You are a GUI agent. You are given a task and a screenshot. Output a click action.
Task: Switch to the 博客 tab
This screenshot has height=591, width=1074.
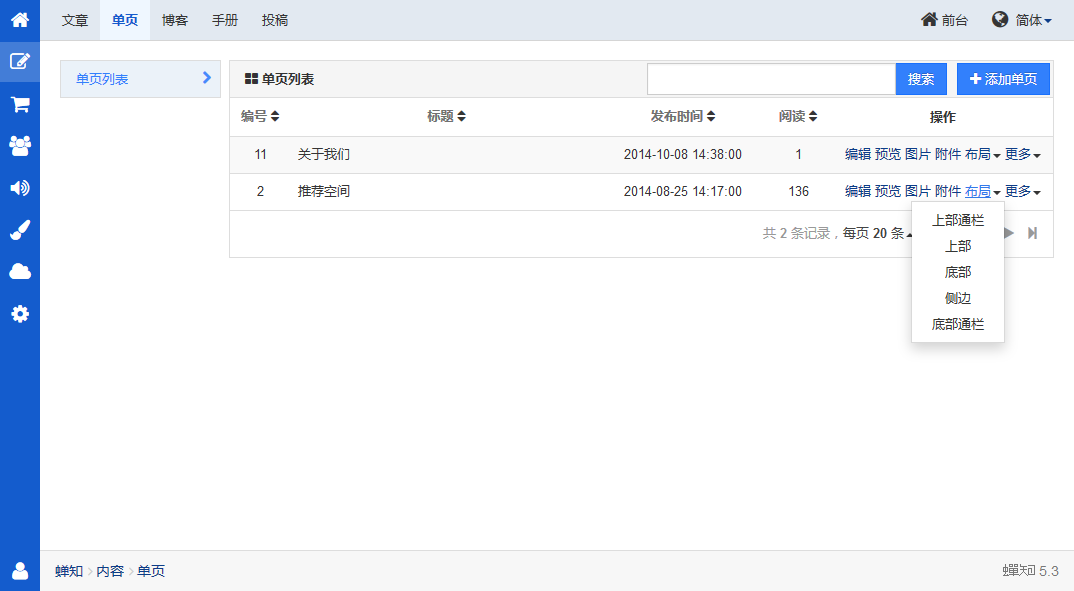175,21
